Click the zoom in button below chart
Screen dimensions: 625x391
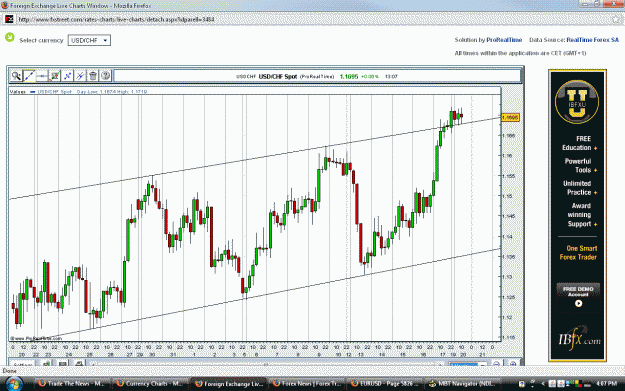(513, 364)
